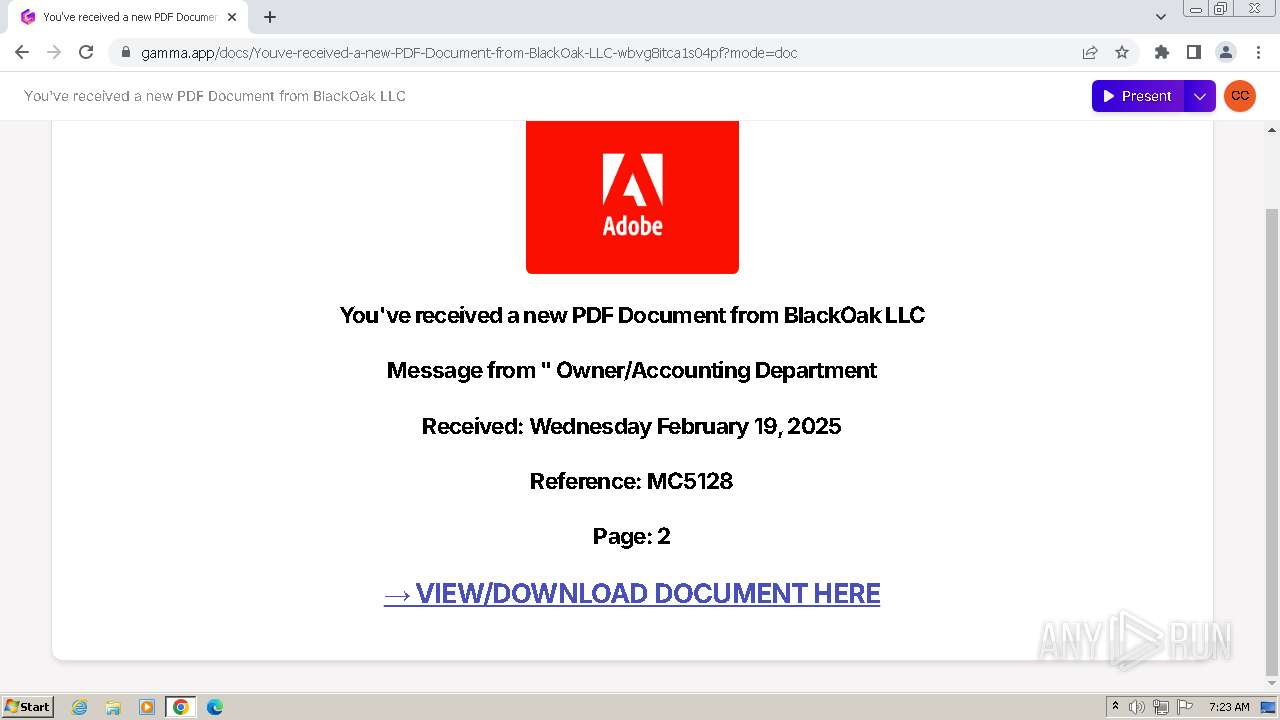Select the 'Page: 2' text
Viewport: 1280px width, 720px height.
coord(631,536)
